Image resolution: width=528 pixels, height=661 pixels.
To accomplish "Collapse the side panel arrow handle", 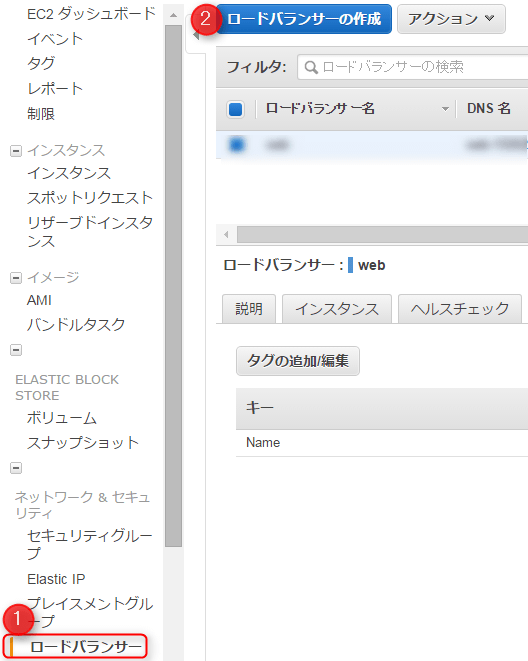I will tap(196, 35).
